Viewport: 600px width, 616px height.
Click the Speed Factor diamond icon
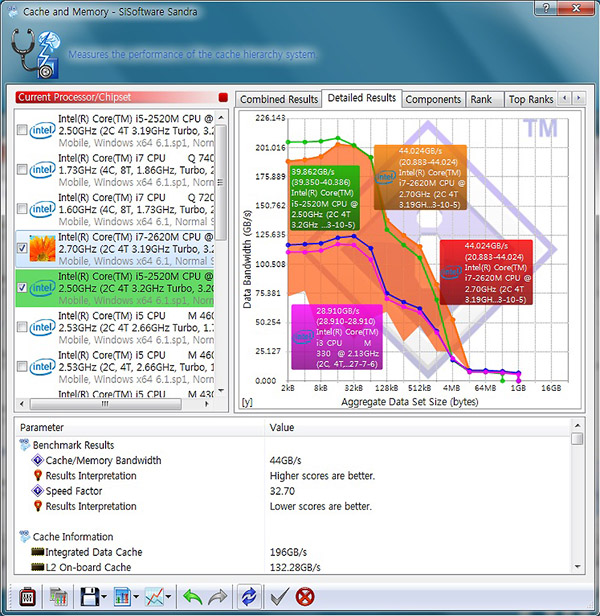pyautogui.click(x=37, y=491)
